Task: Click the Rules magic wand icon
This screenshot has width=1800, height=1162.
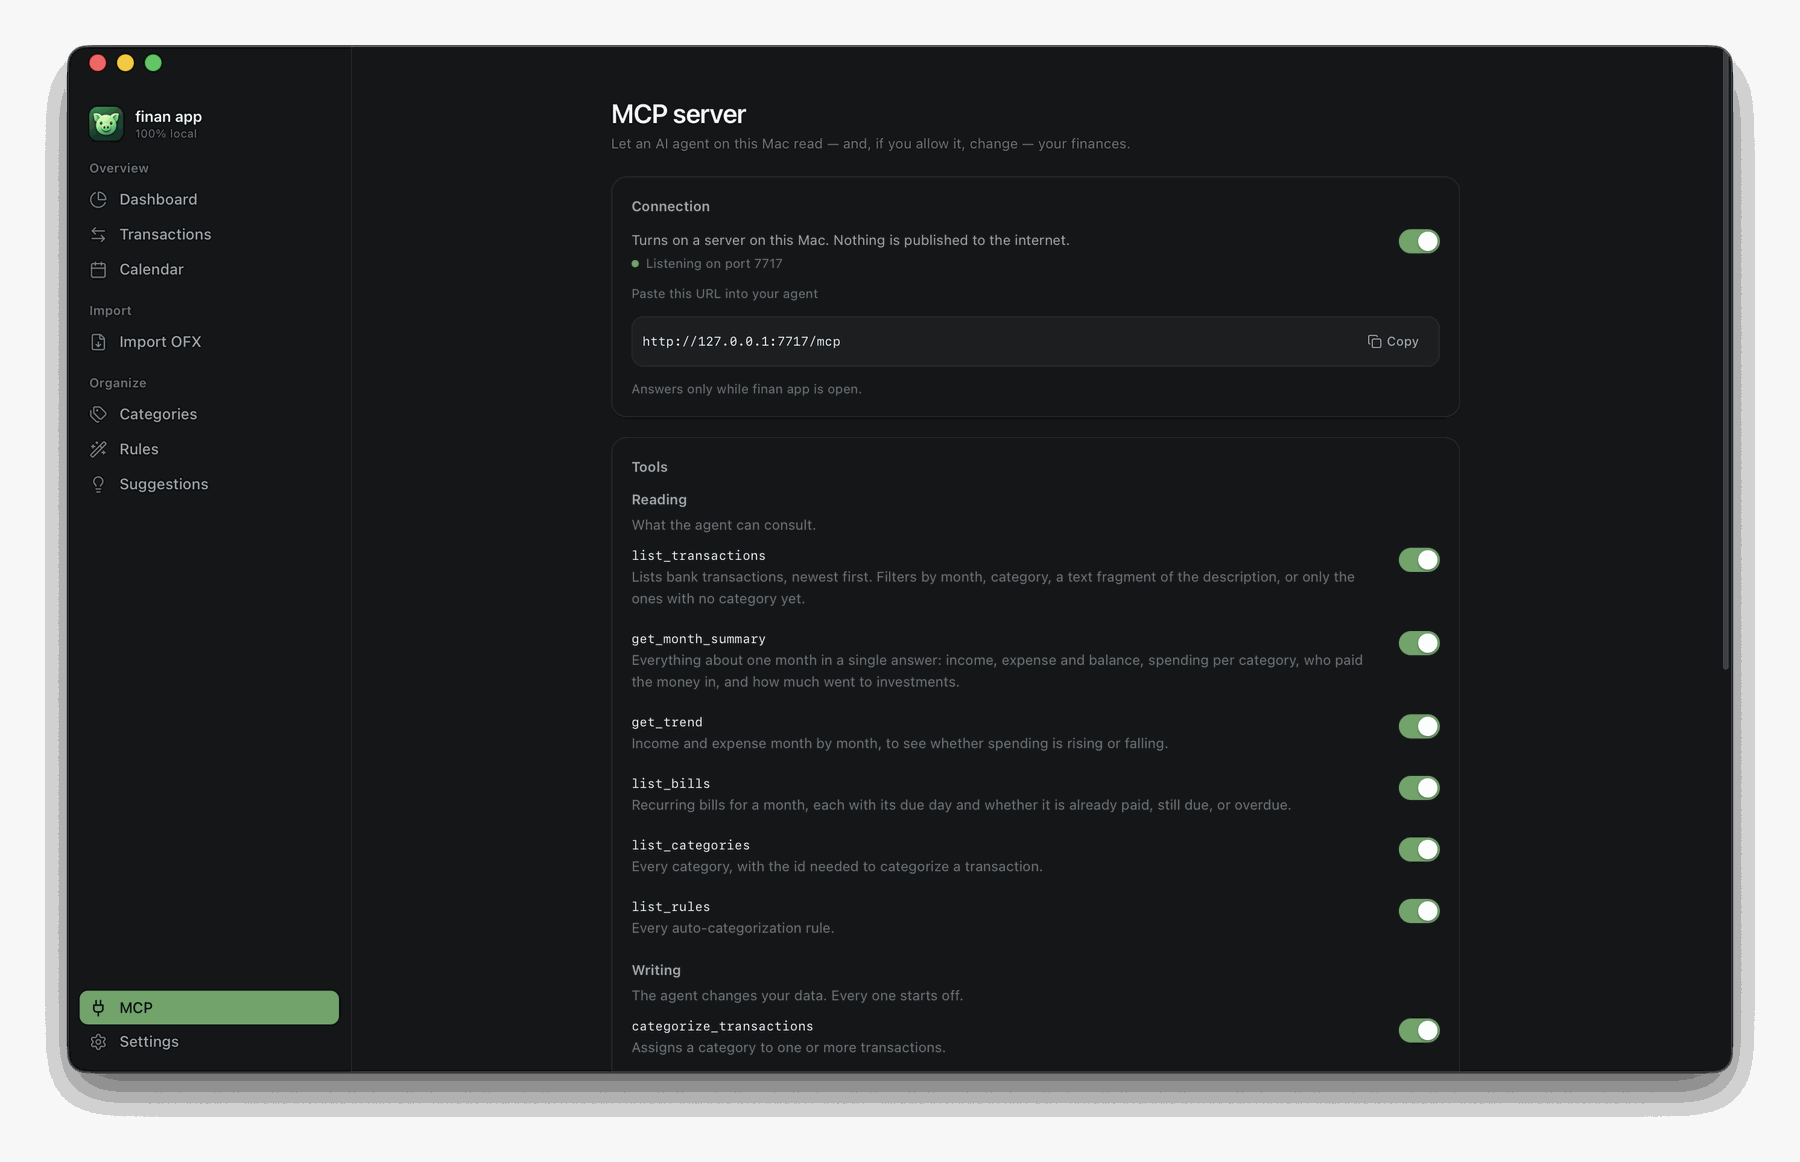Action: 98,449
